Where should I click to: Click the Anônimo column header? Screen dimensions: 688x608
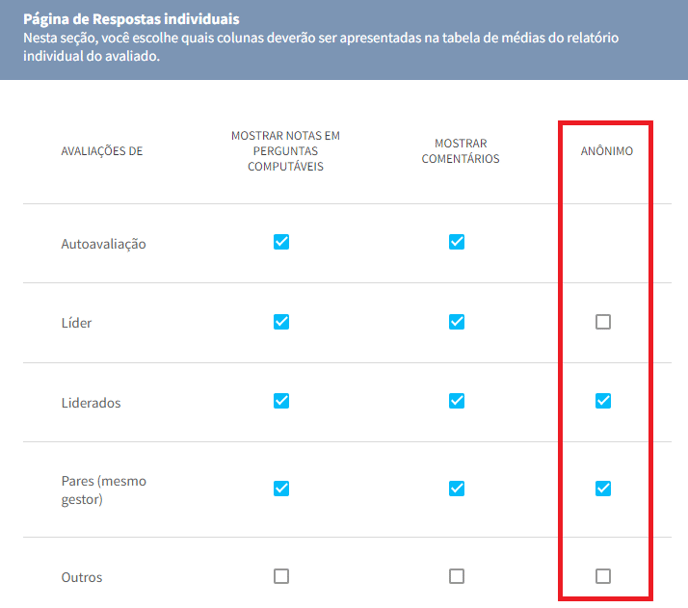[x=607, y=151]
